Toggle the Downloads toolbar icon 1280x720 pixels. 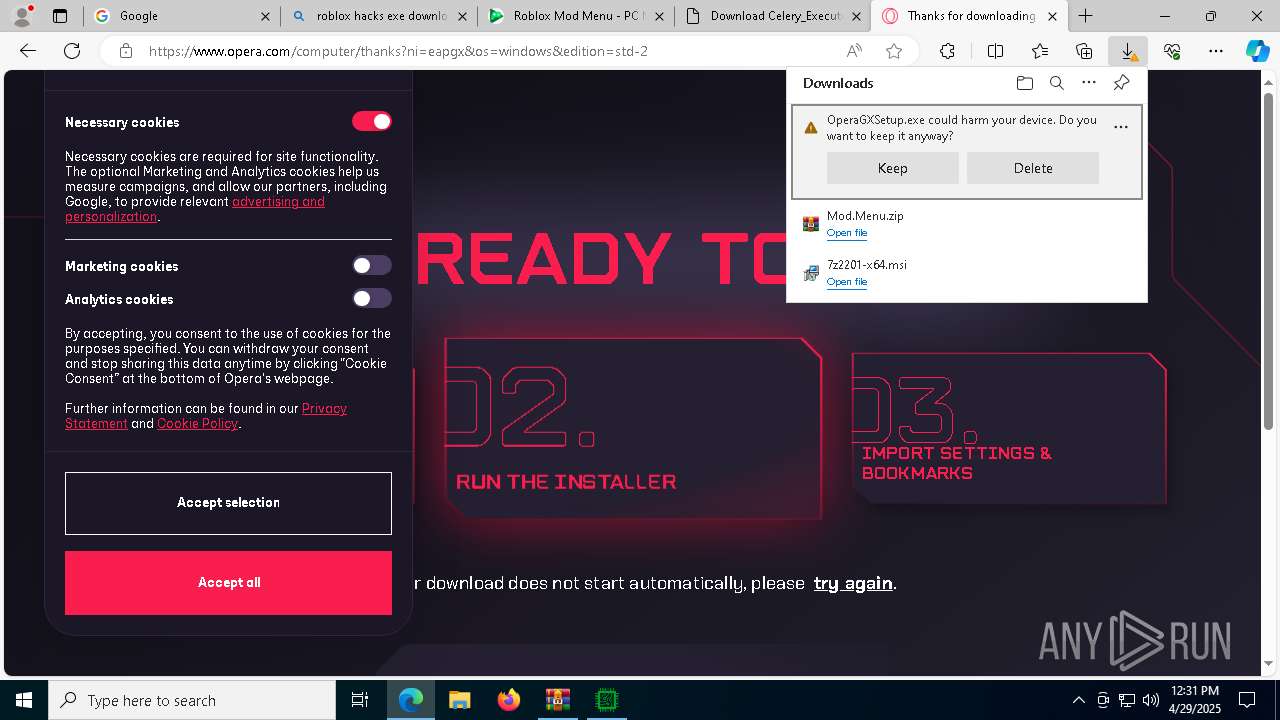[x=1128, y=51]
